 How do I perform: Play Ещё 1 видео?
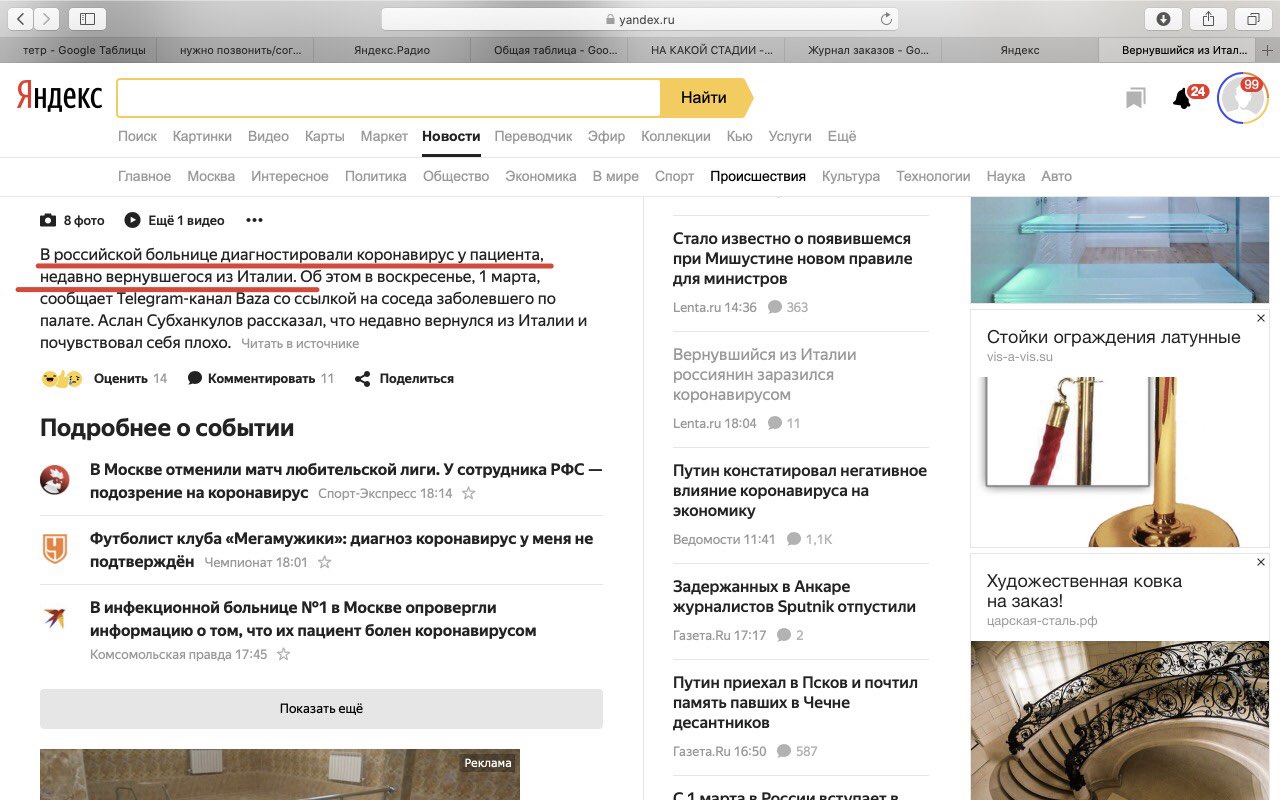(174, 220)
